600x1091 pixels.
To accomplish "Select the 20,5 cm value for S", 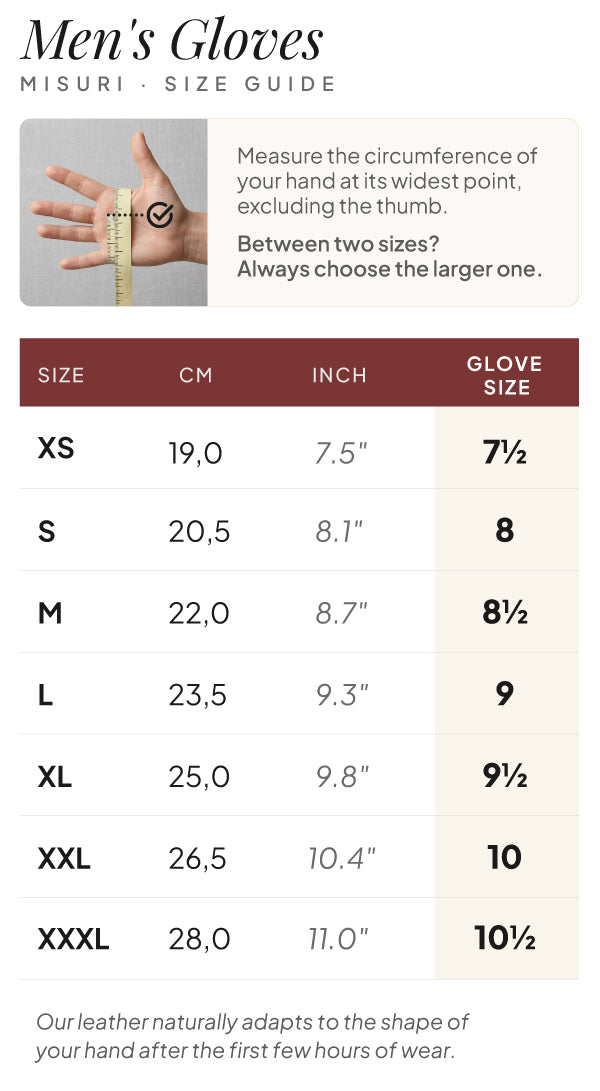I will (x=198, y=532).
